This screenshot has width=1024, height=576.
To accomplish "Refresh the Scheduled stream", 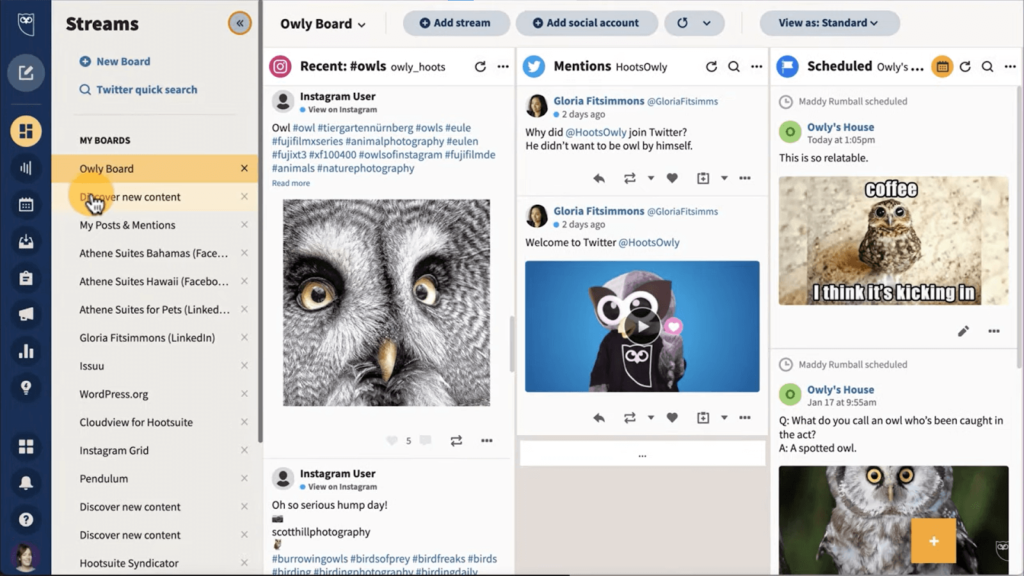I will pyautogui.click(x=965, y=67).
